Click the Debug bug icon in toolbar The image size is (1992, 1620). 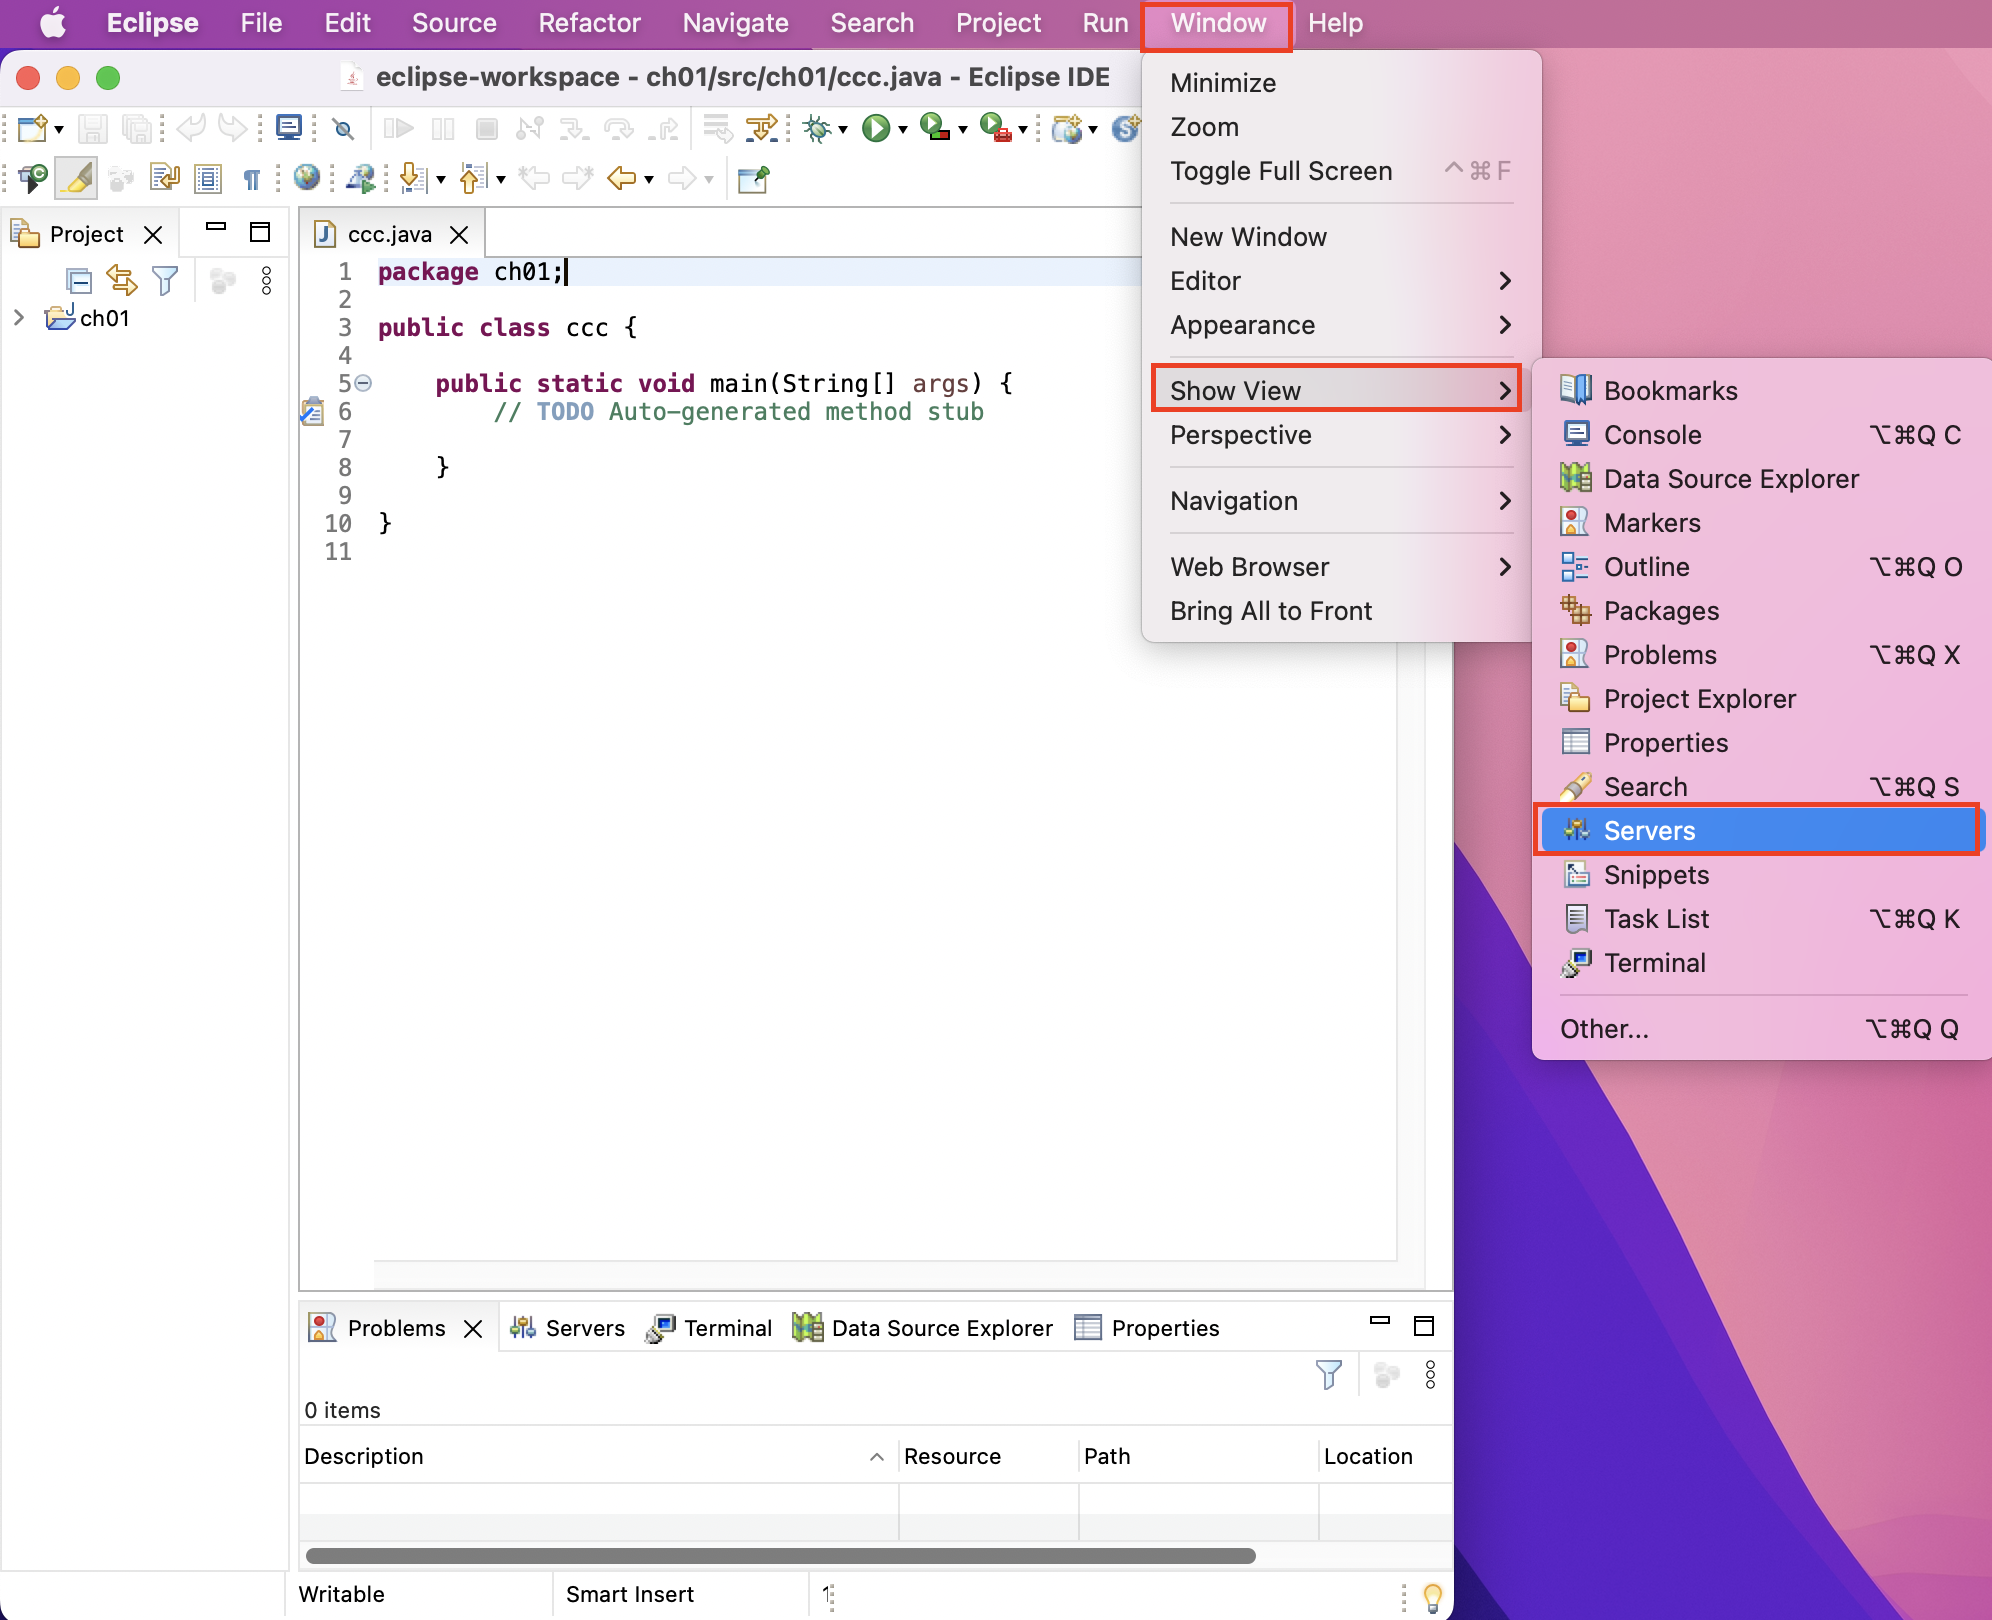pos(817,128)
